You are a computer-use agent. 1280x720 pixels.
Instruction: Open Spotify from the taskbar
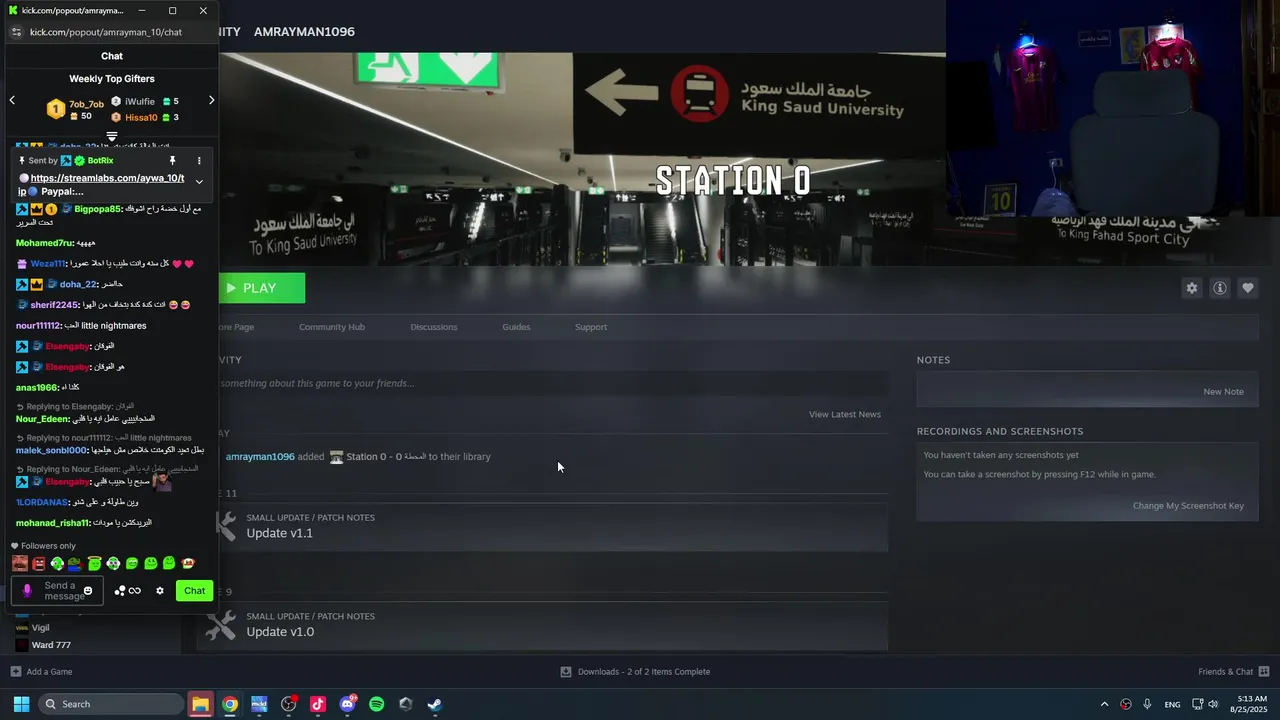coord(377,704)
